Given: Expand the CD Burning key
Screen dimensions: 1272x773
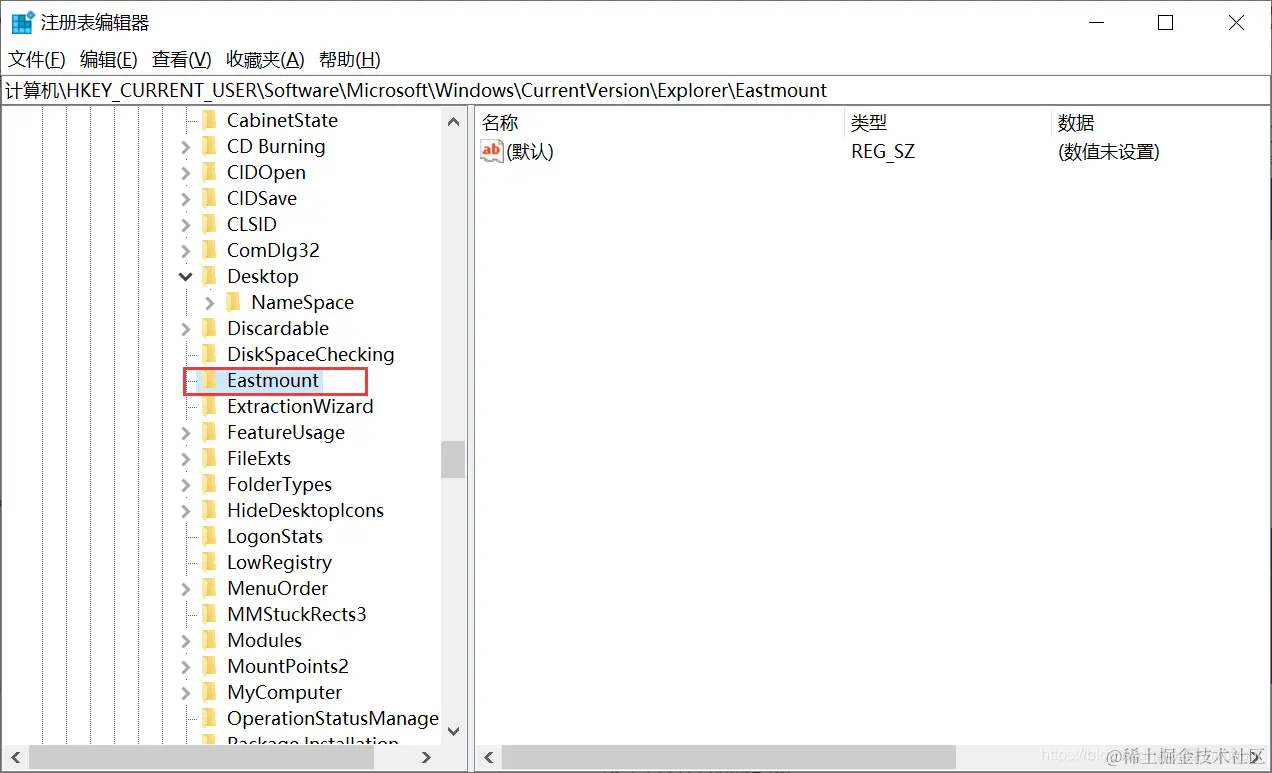Looking at the screenshot, I should tap(186, 147).
